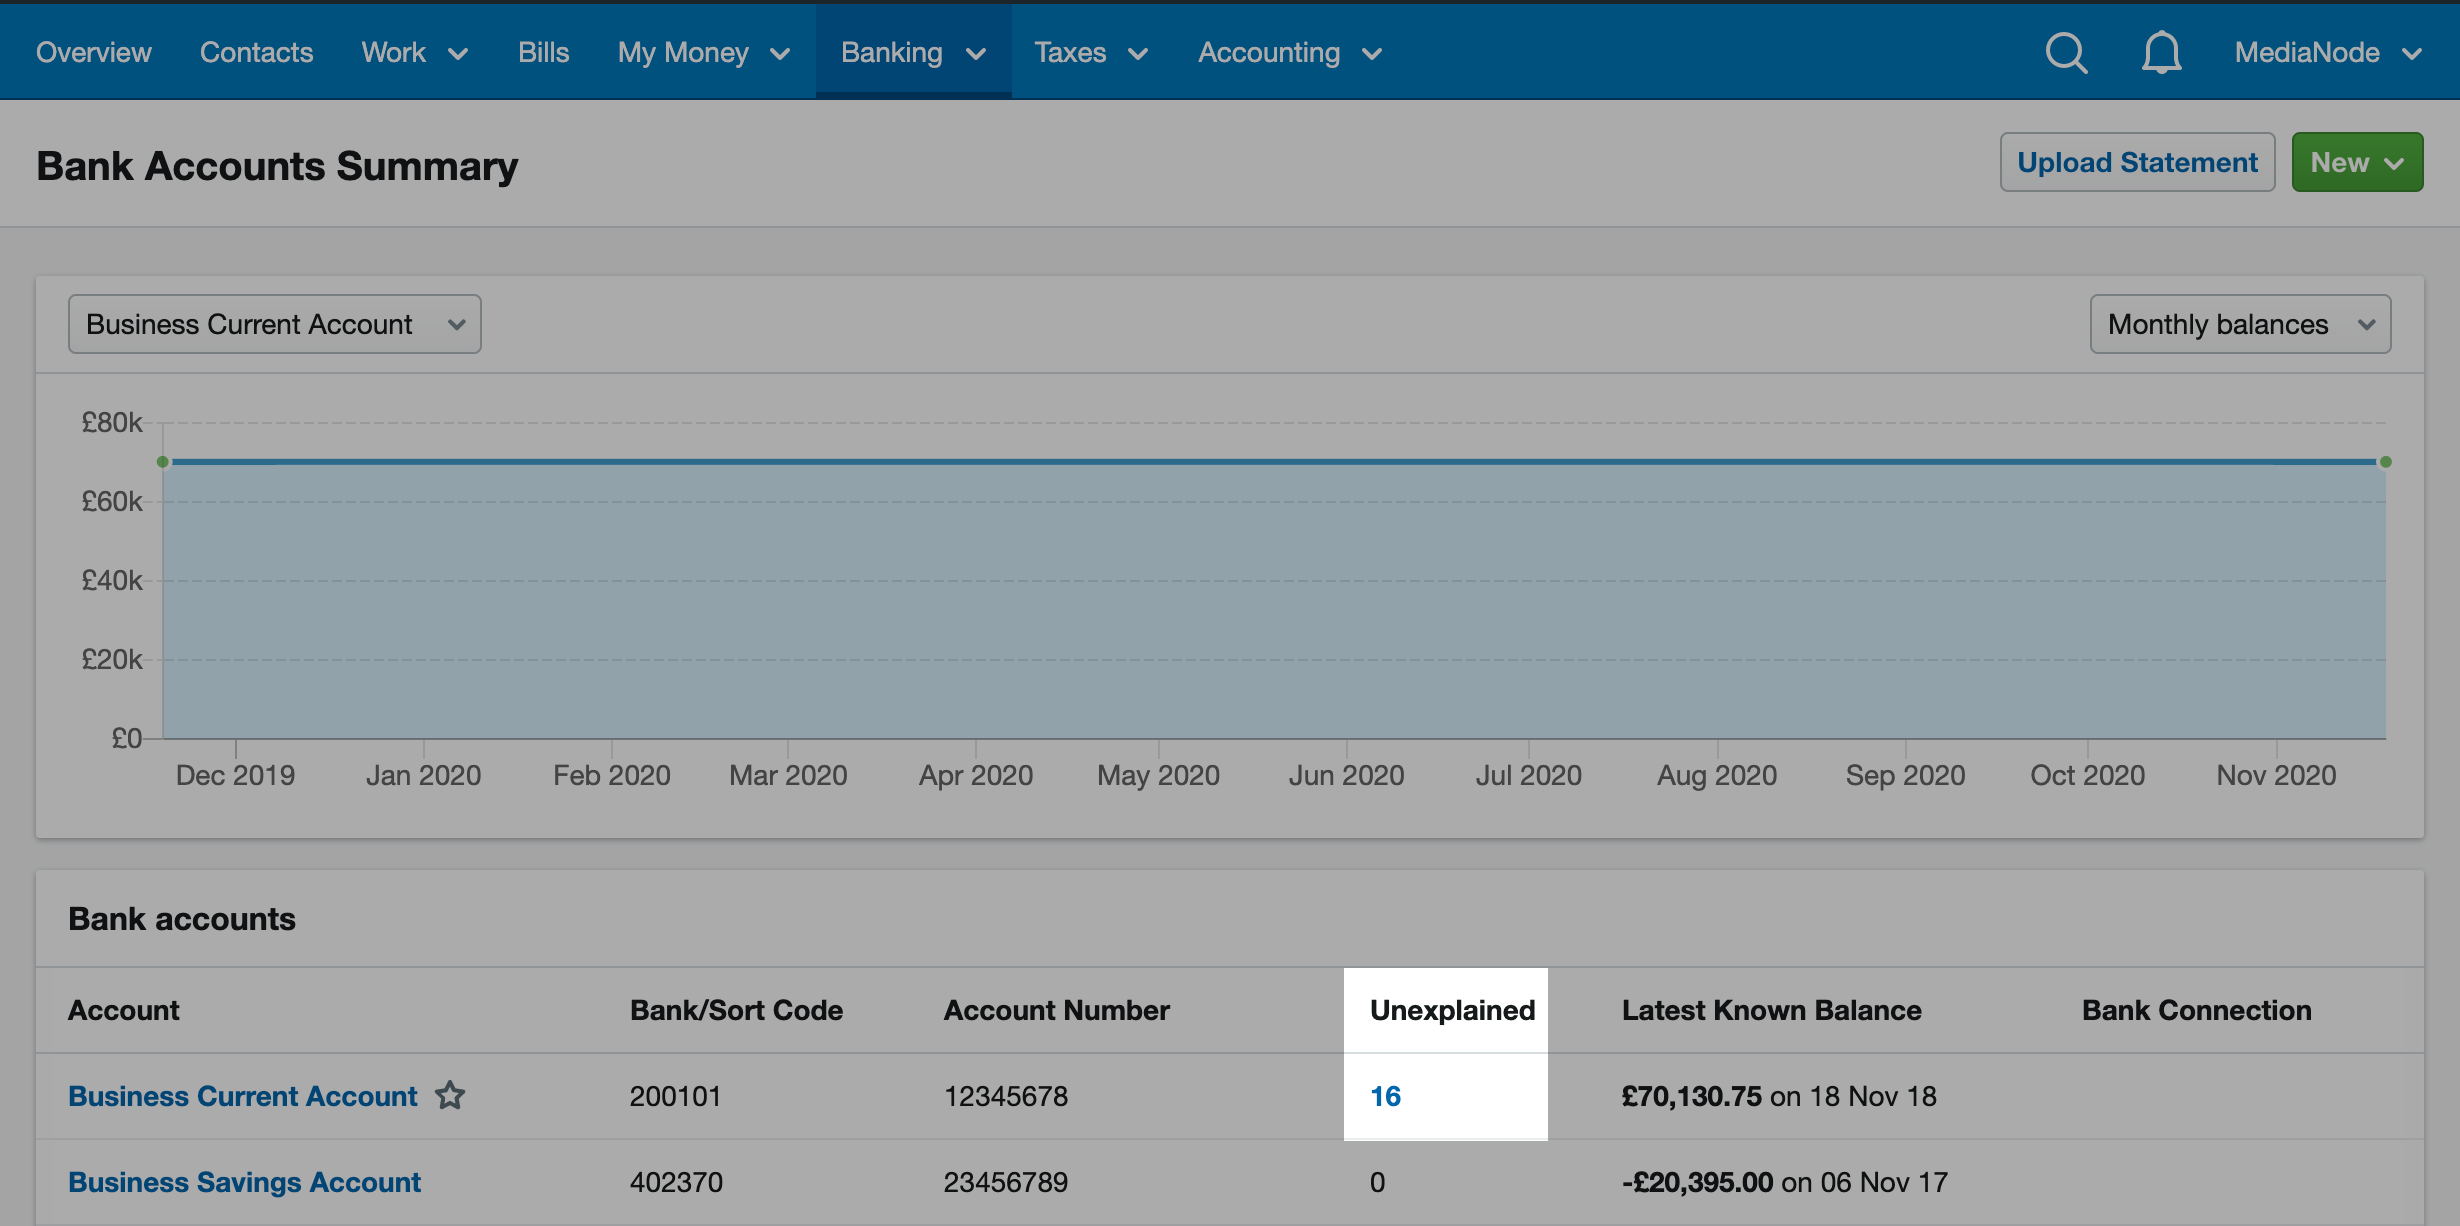2460x1226 pixels.
Task: Click account number 23456789
Action: point(1006,1182)
